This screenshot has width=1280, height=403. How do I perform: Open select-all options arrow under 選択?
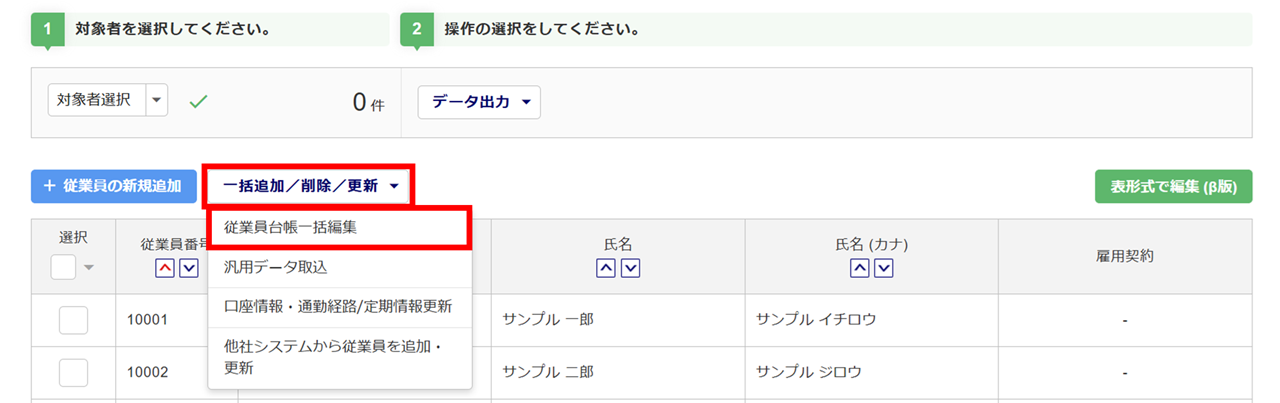pos(88,268)
